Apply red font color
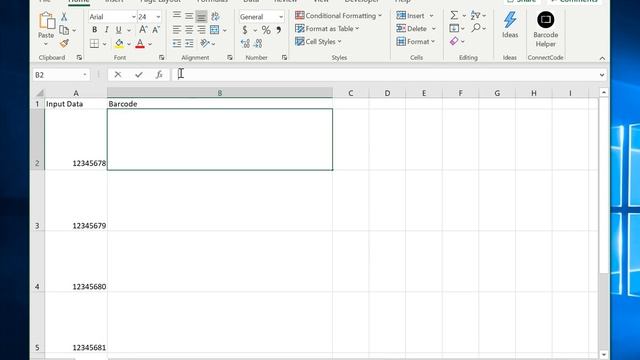This screenshot has height=360, width=640. (140, 43)
